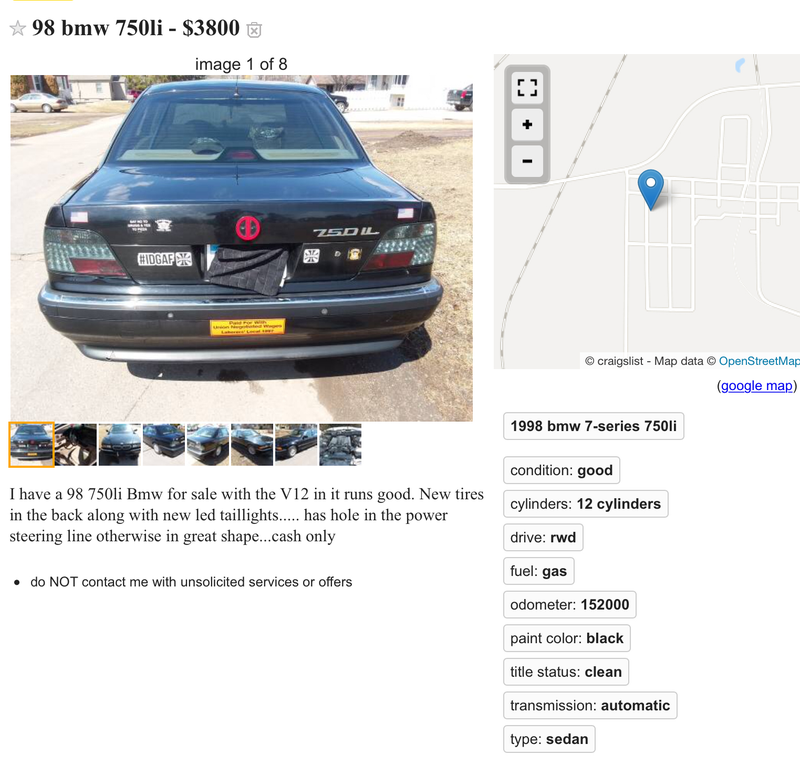This screenshot has width=800, height=776.
Task: Toggle fullscreen map view
Action: (527, 88)
